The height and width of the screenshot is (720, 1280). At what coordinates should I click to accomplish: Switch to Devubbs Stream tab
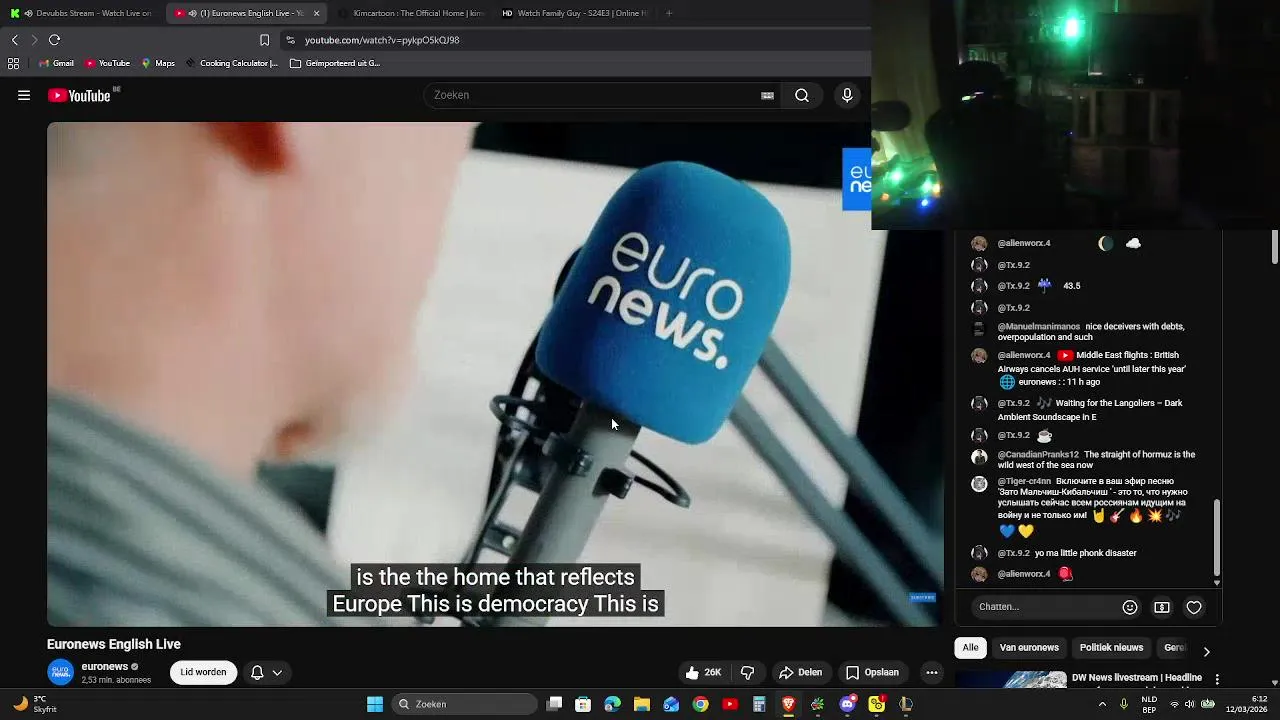click(x=82, y=13)
